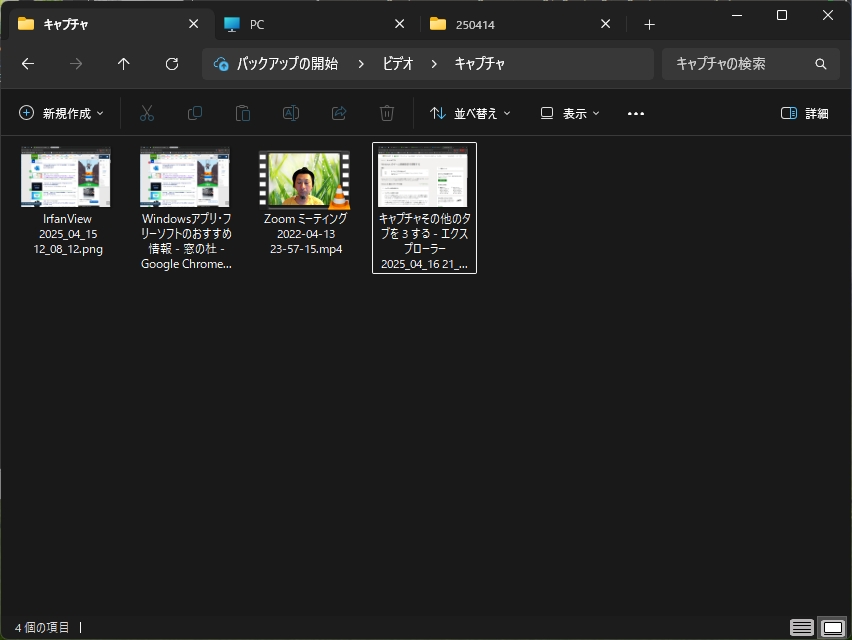This screenshot has height=640, width=852.
Task: Refresh the キャプチャ folder view
Action: pos(172,64)
